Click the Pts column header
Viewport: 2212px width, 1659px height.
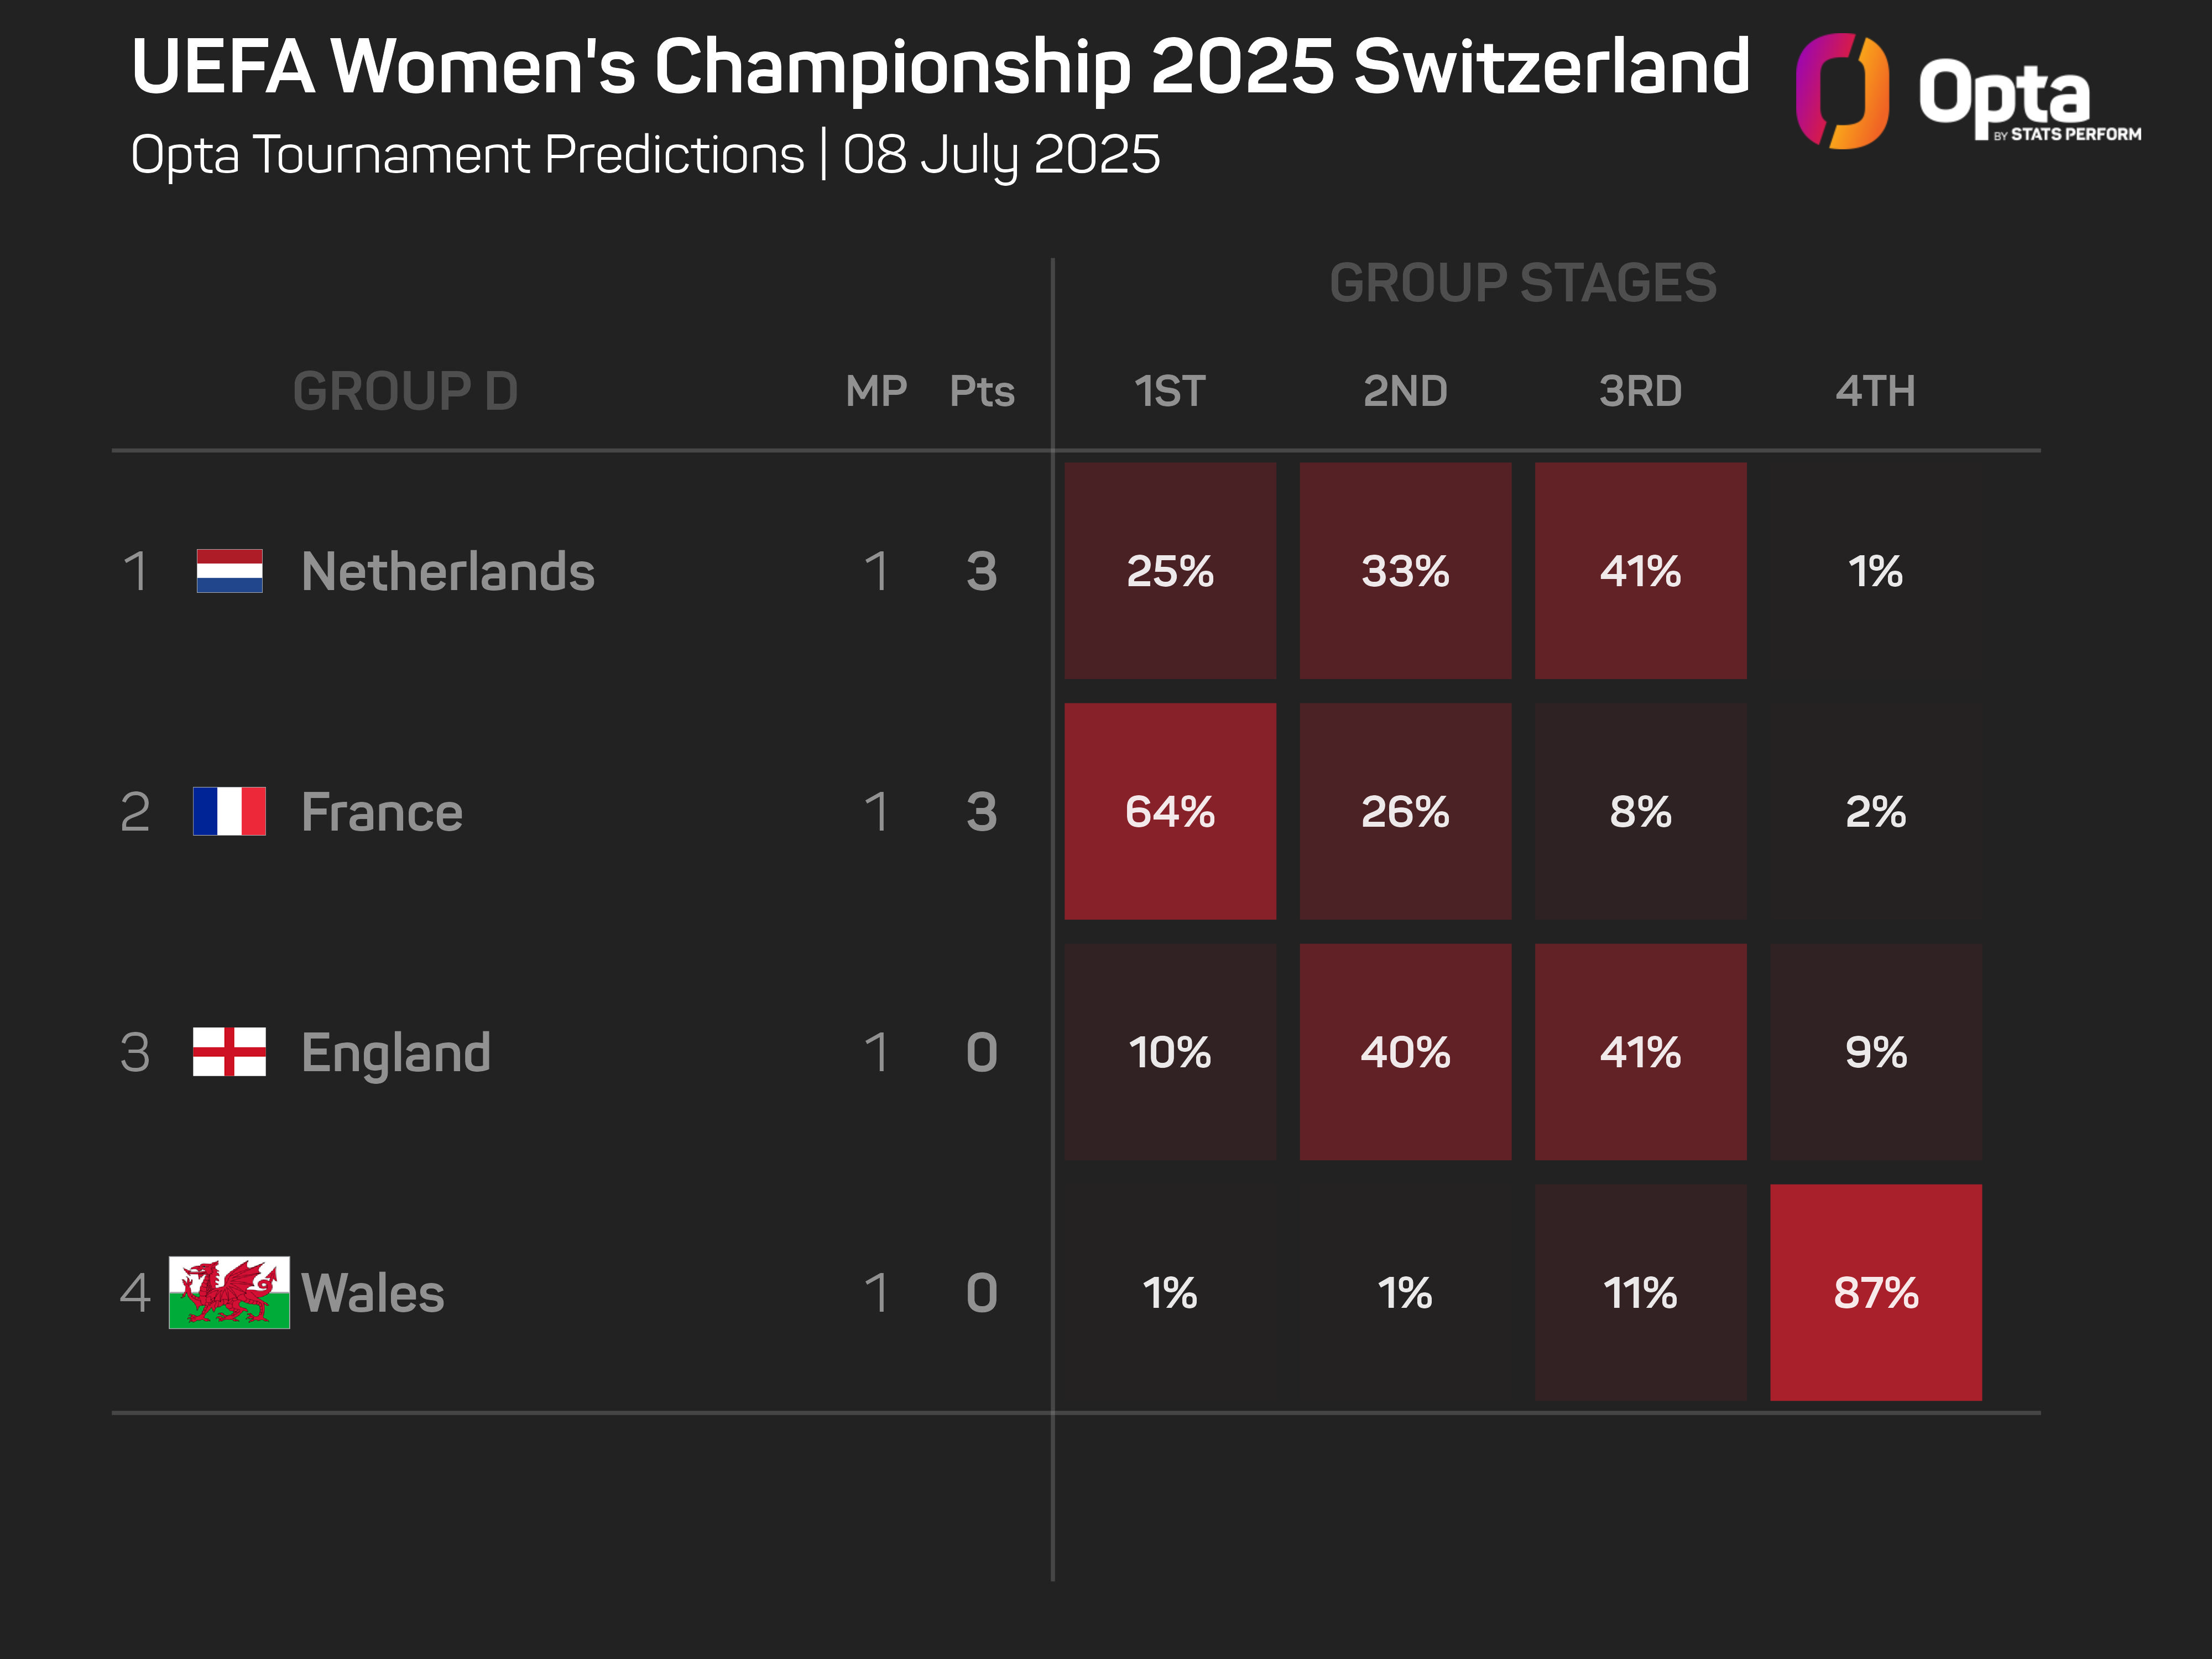(x=982, y=391)
